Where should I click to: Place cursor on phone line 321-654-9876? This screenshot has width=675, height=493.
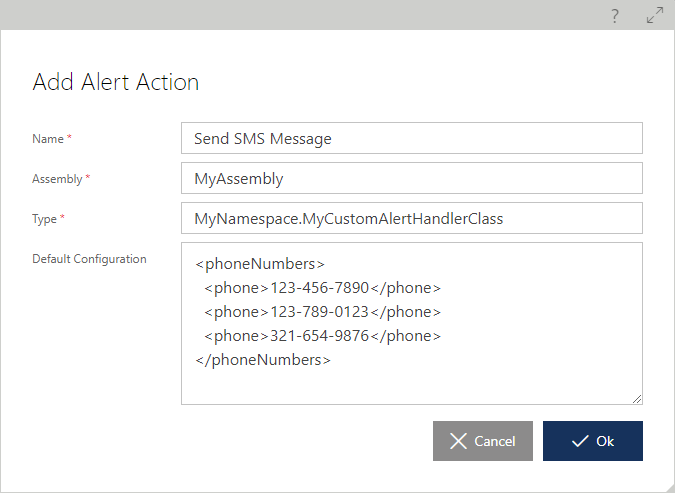coord(322,336)
